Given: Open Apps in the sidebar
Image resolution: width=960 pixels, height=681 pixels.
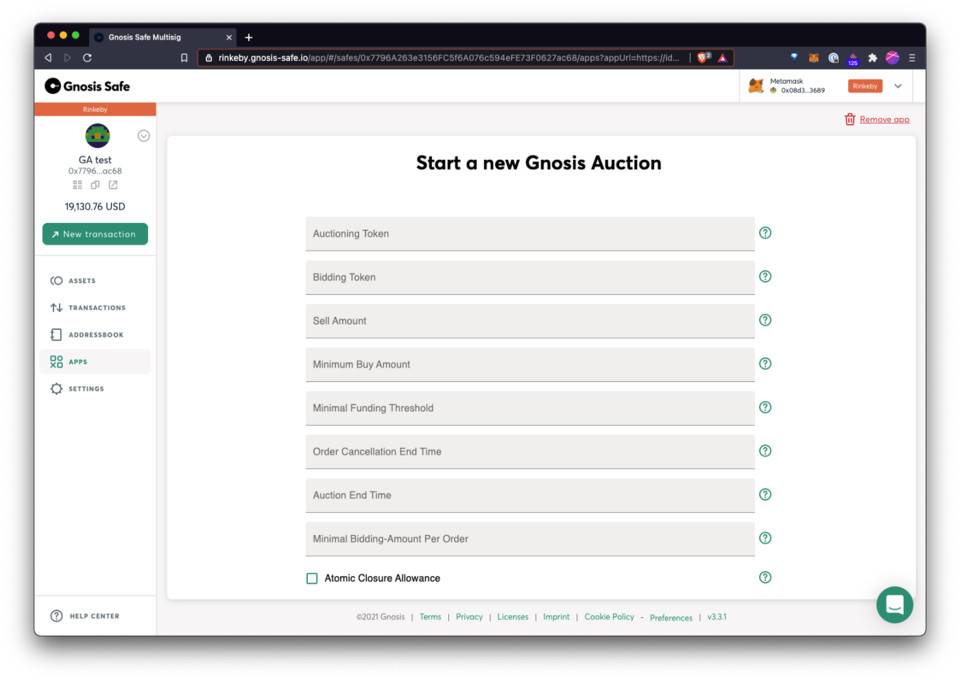Looking at the screenshot, I should point(95,361).
